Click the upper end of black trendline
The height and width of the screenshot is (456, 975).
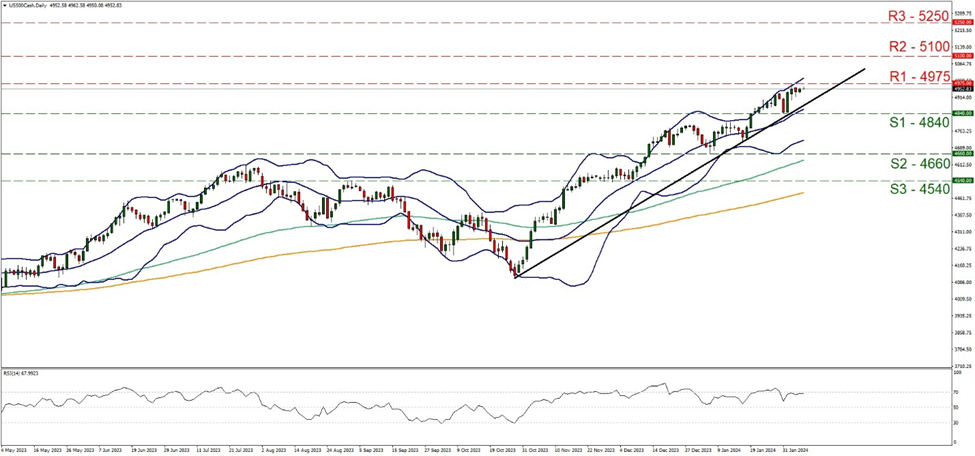coord(863,70)
